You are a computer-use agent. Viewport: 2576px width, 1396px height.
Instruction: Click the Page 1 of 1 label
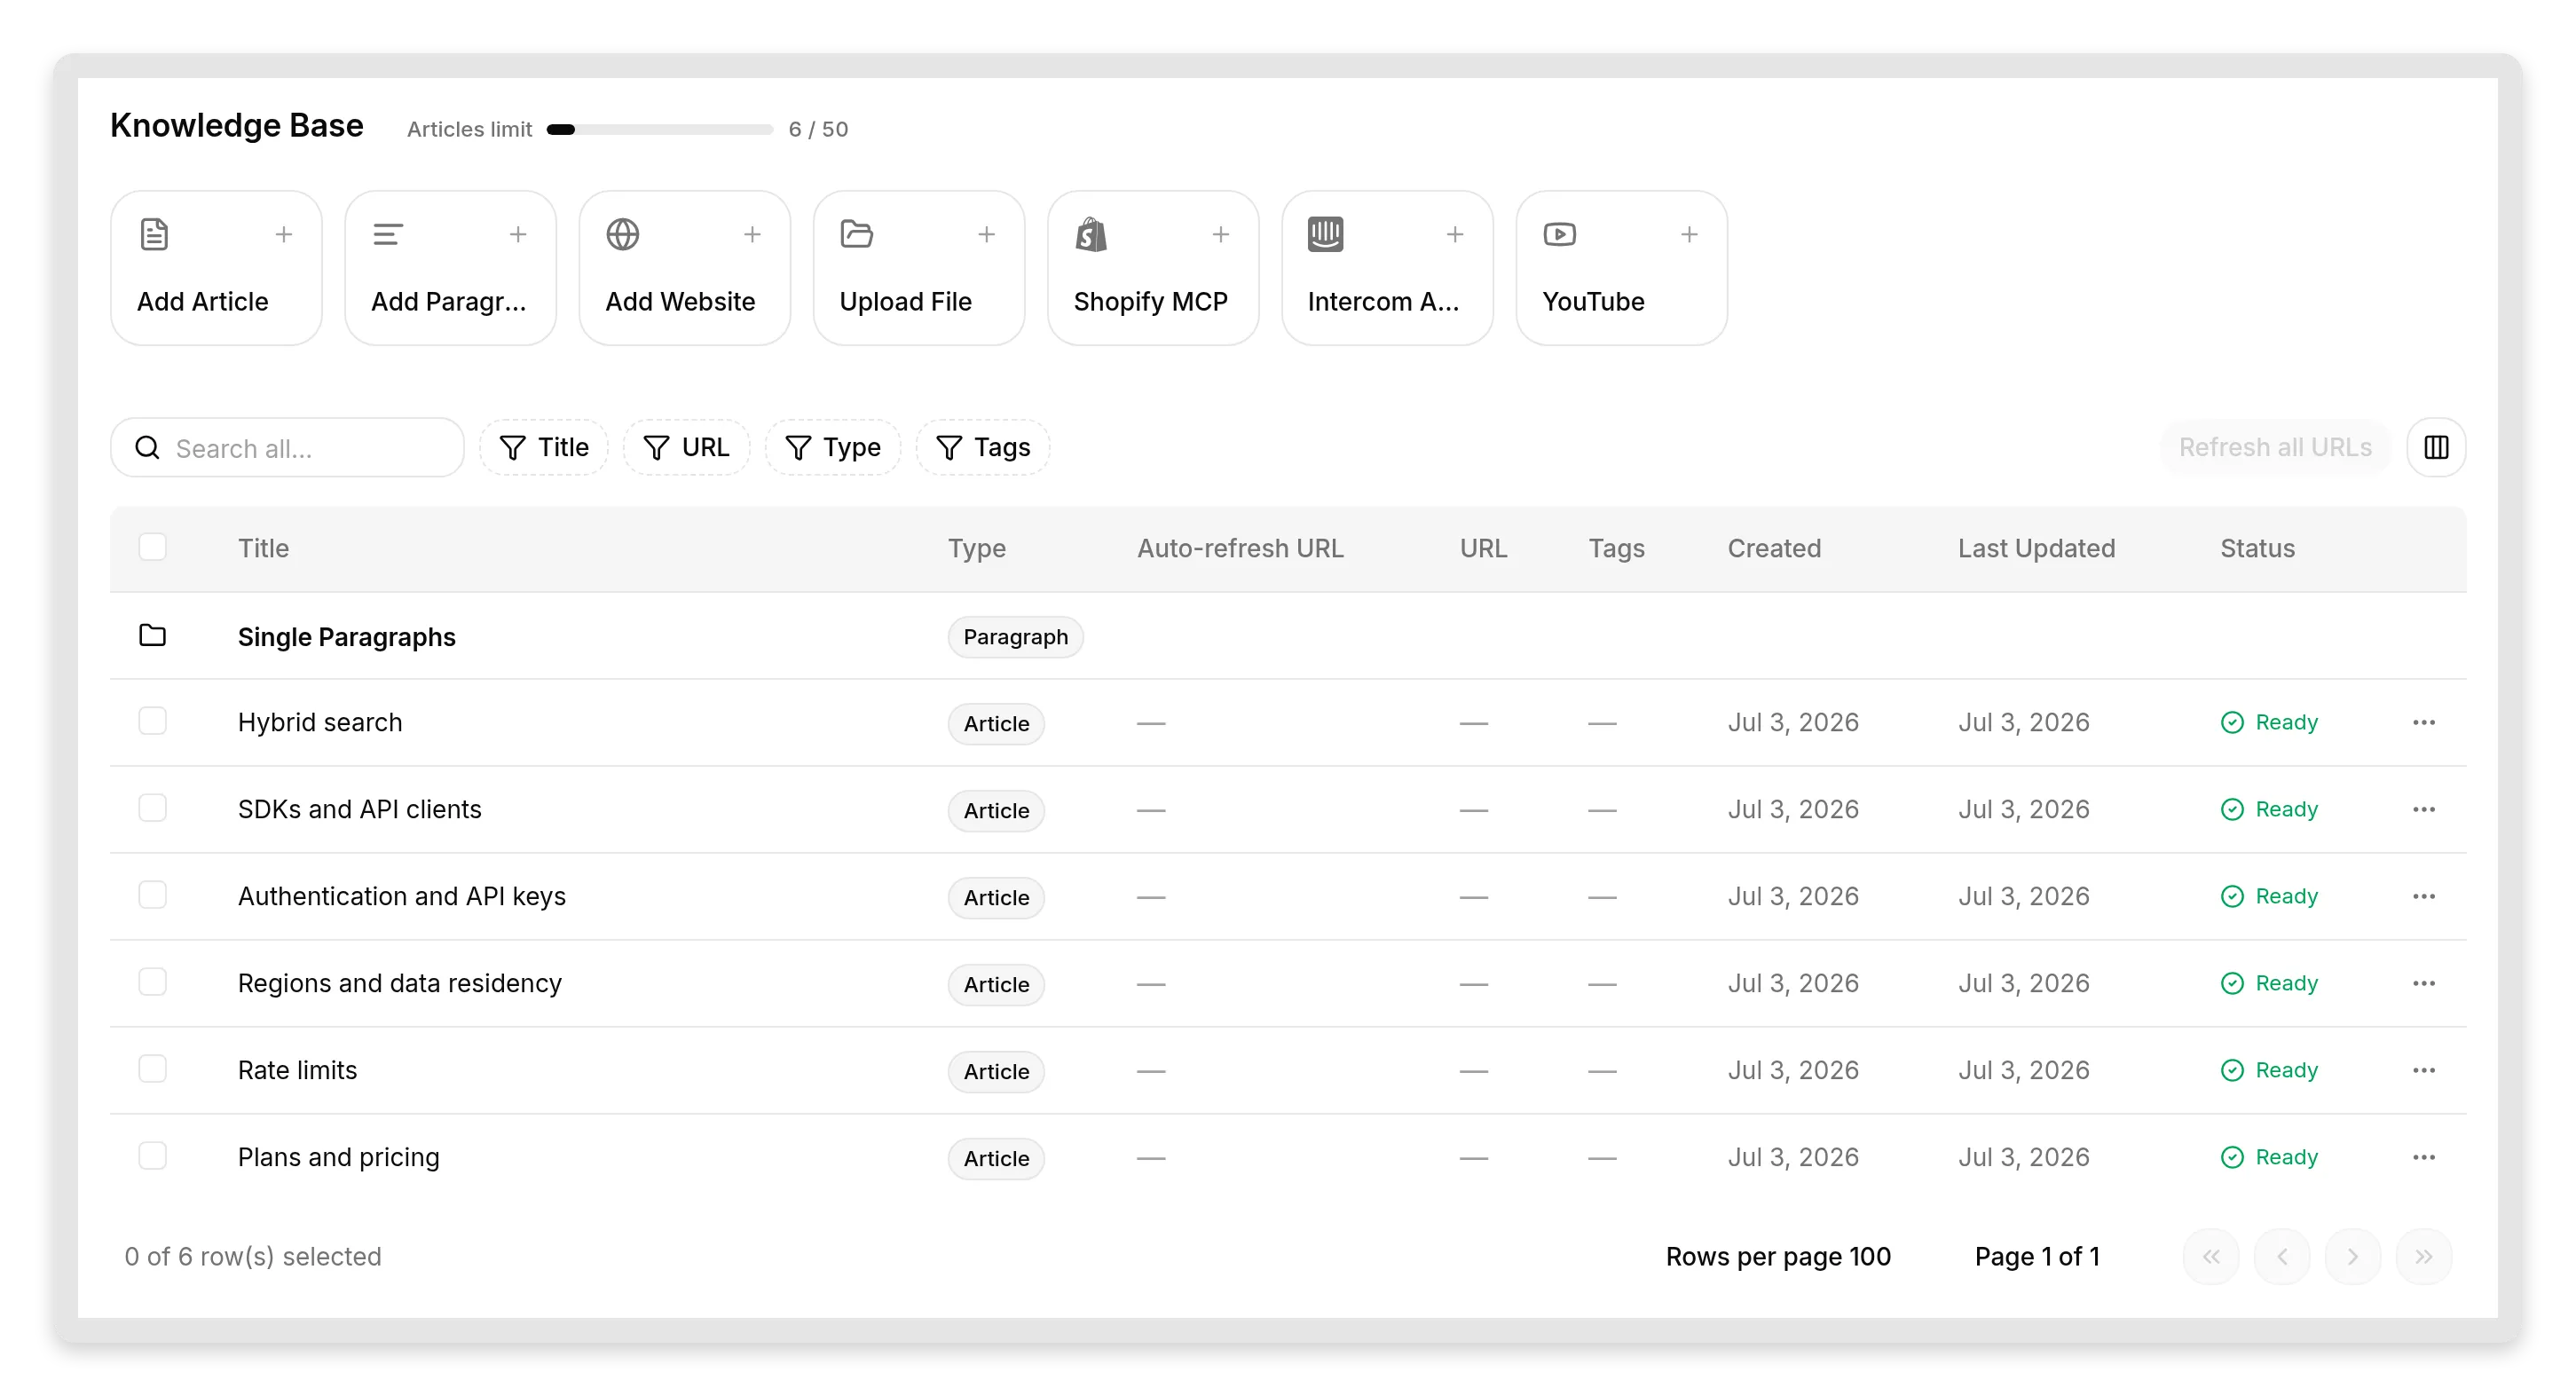(x=2036, y=1256)
